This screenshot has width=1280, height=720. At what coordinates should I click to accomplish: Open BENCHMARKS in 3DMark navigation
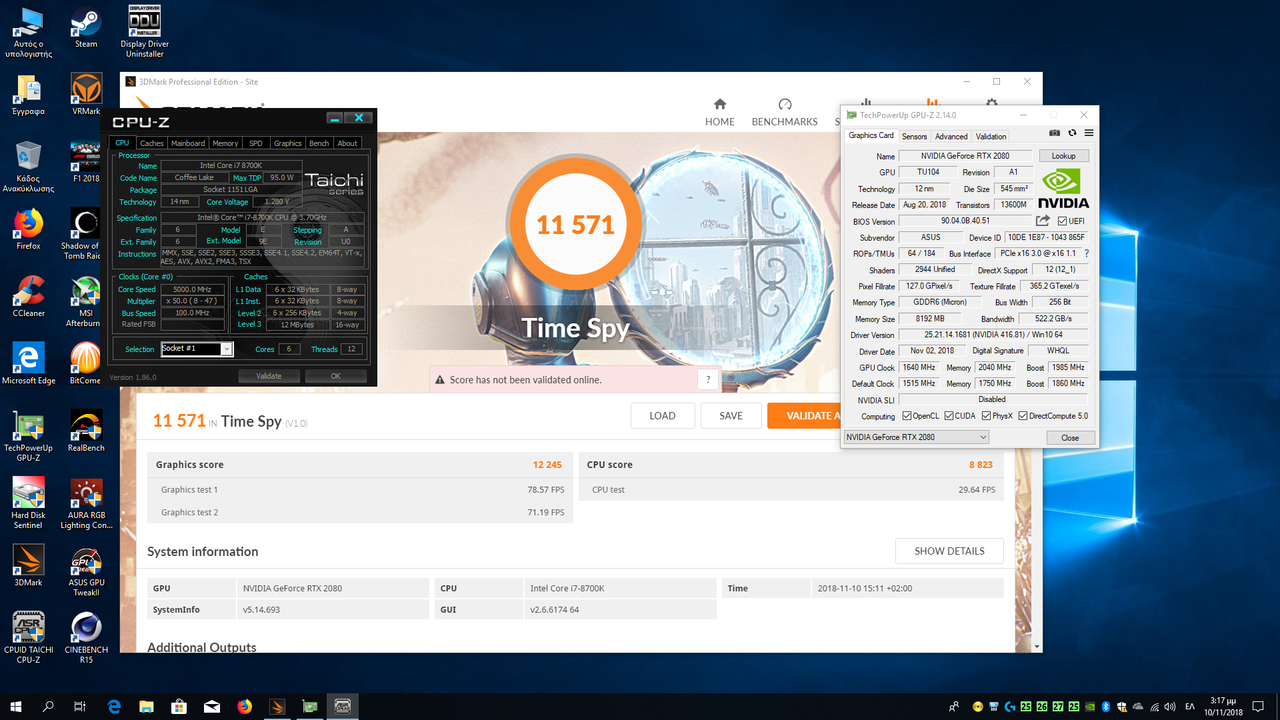[784, 112]
